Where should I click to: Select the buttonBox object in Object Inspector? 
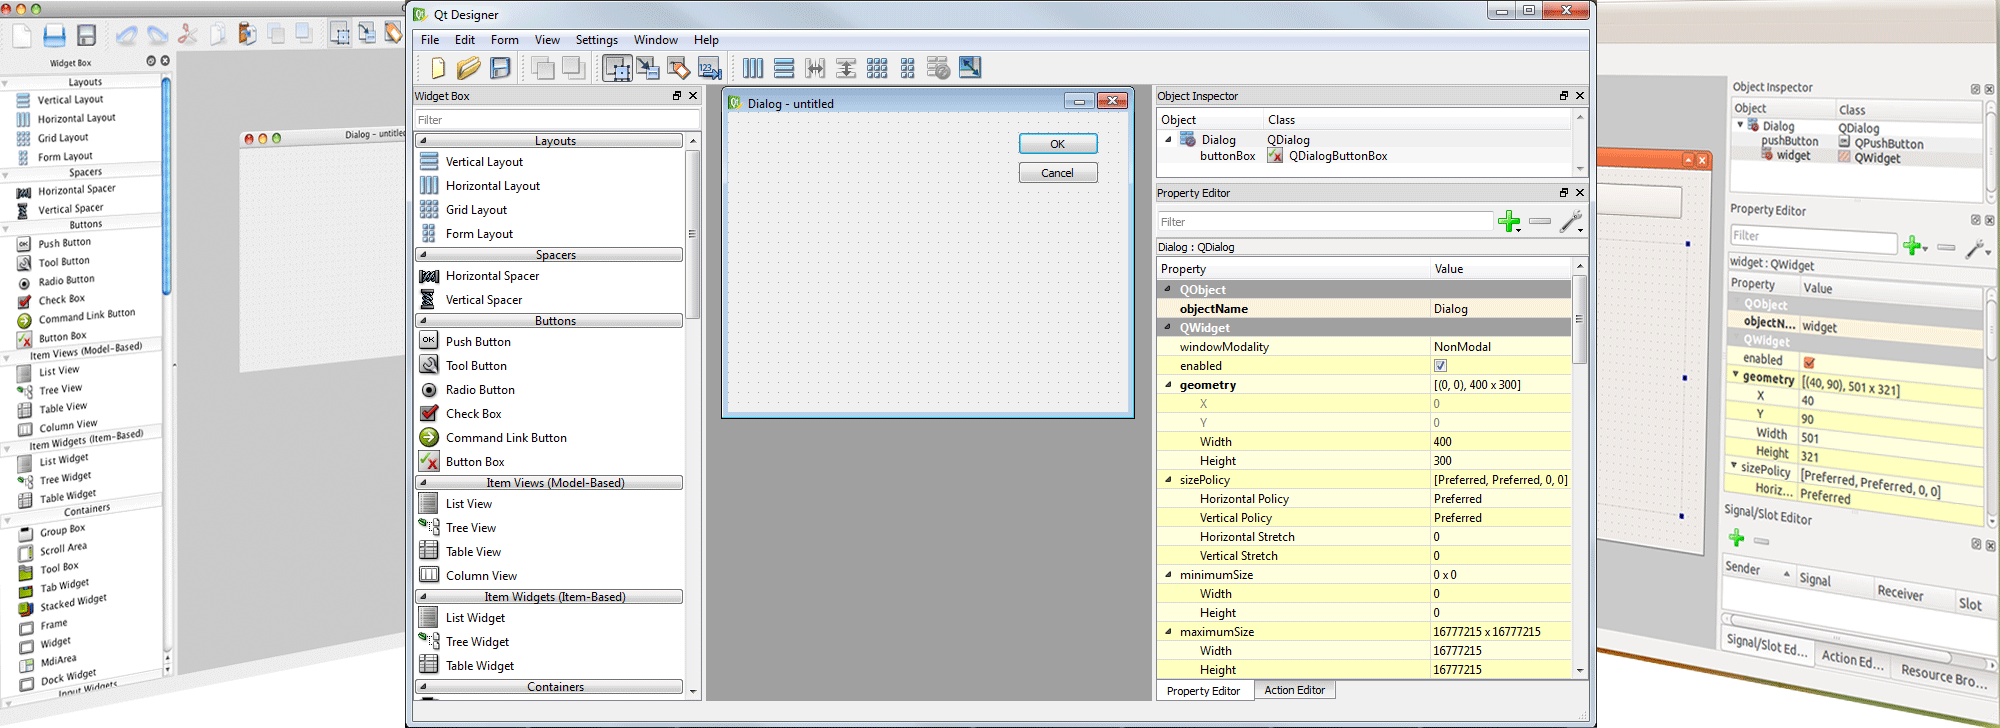(x=1227, y=156)
